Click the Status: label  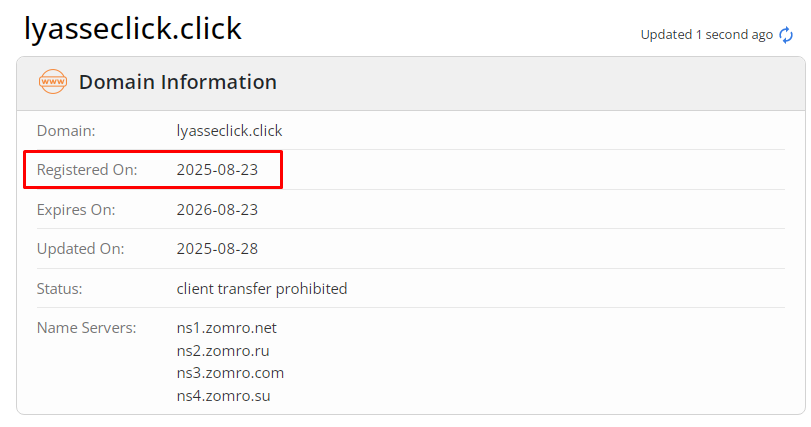(59, 289)
